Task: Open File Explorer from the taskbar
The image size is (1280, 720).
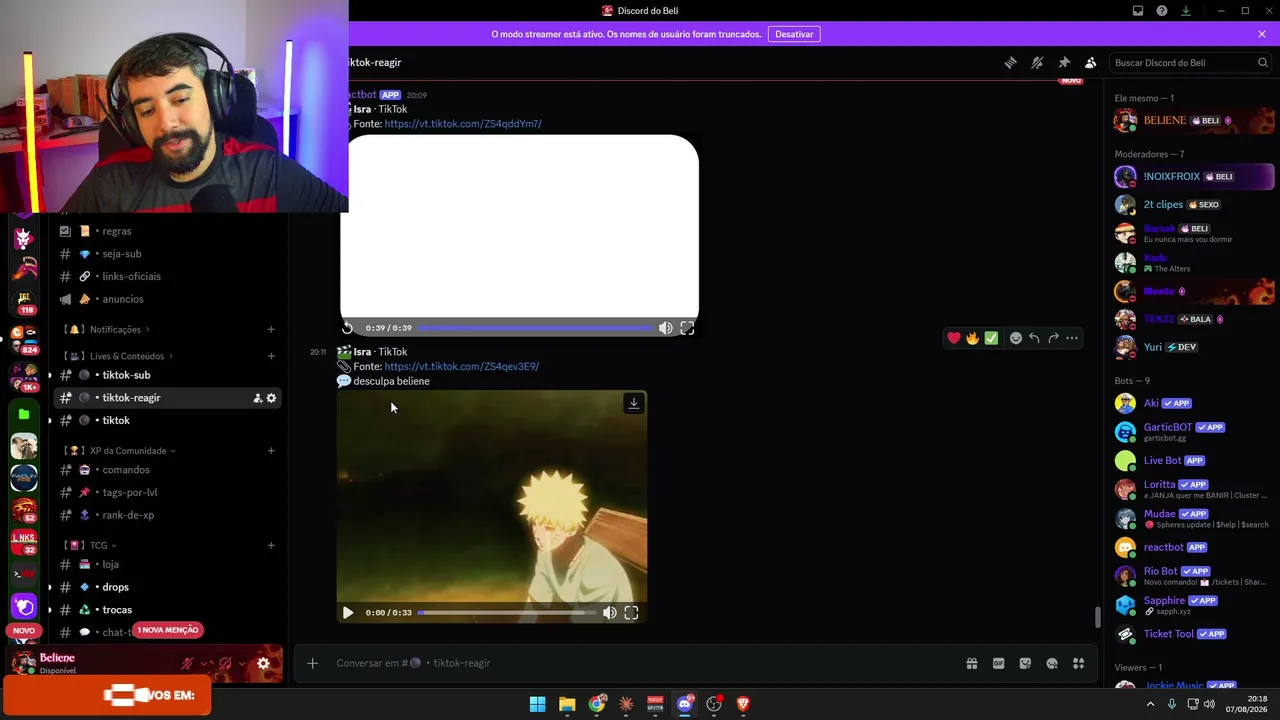Action: [567, 704]
